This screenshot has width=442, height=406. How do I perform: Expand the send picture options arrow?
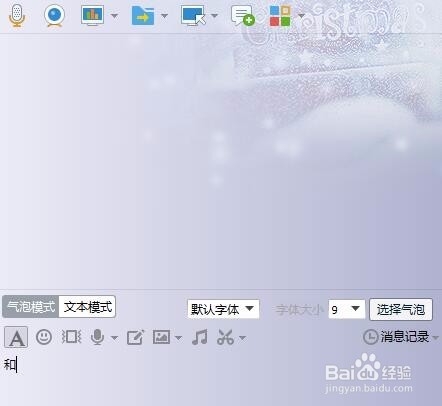179,338
